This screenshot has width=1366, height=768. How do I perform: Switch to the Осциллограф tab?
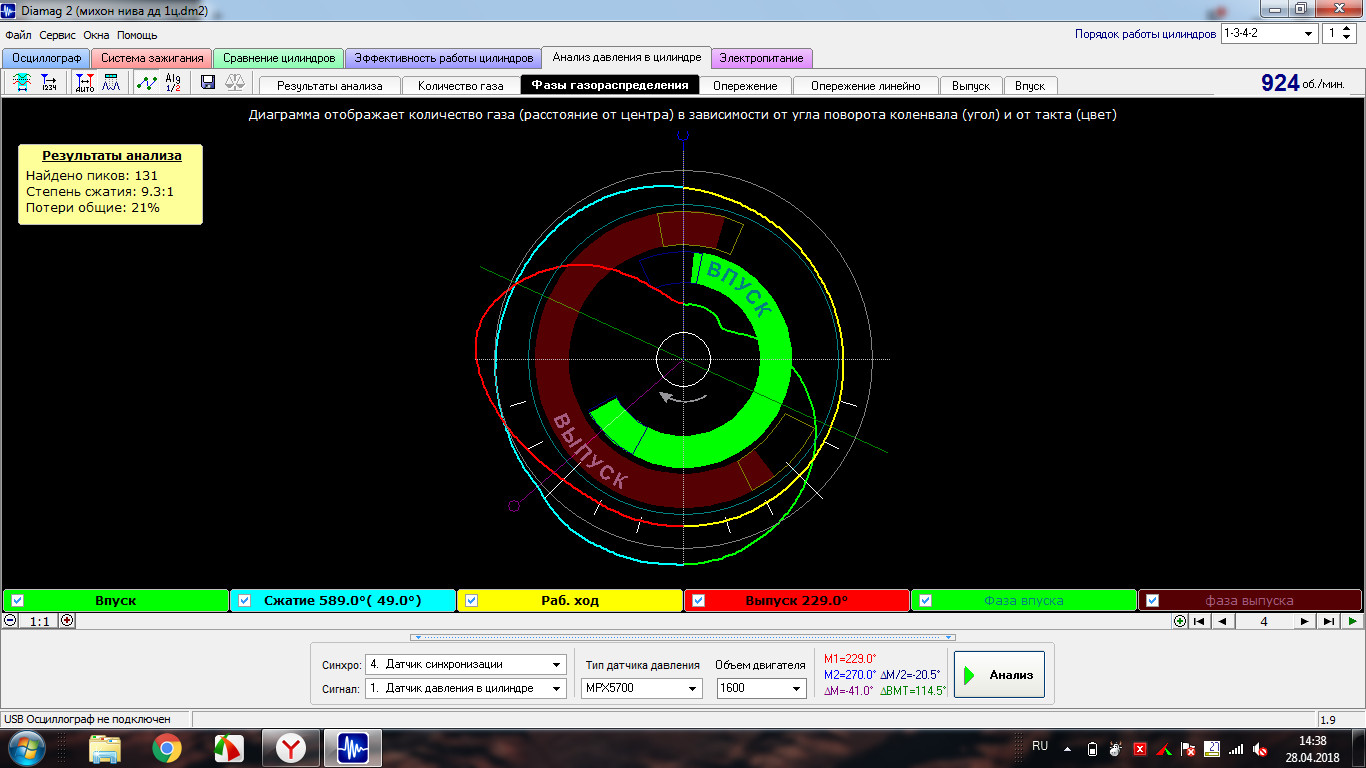46,58
